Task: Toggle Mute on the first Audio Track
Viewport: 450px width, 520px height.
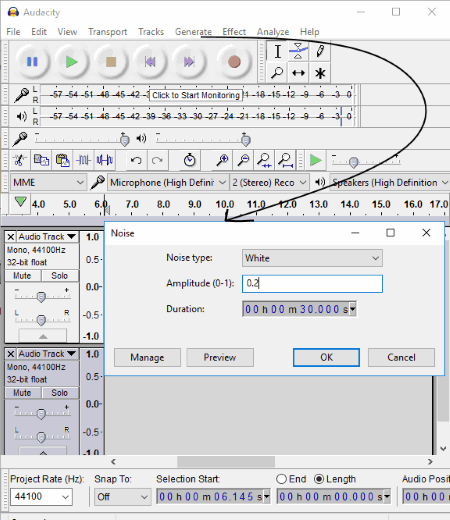Action: tap(22, 276)
